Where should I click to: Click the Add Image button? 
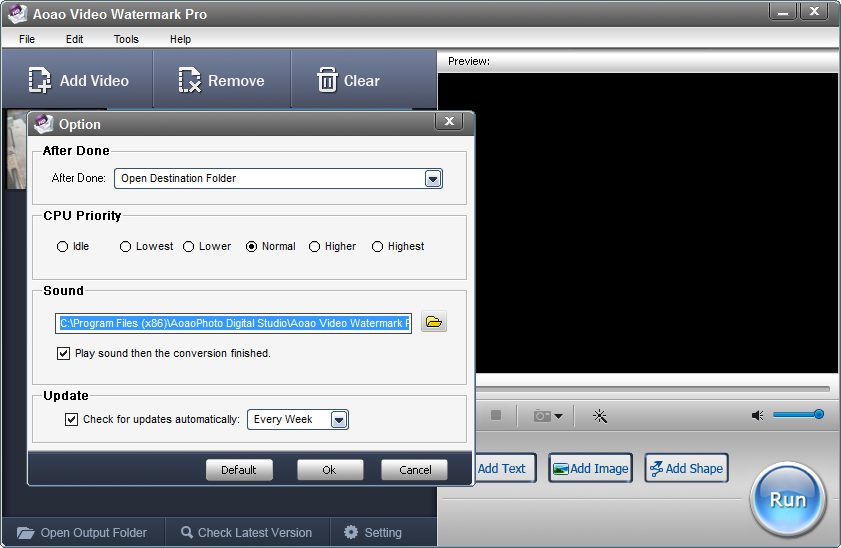click(591, 469)
